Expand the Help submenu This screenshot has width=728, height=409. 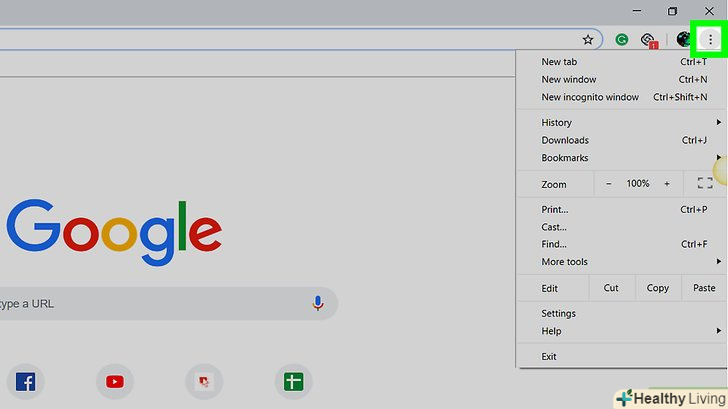point(622,331)
